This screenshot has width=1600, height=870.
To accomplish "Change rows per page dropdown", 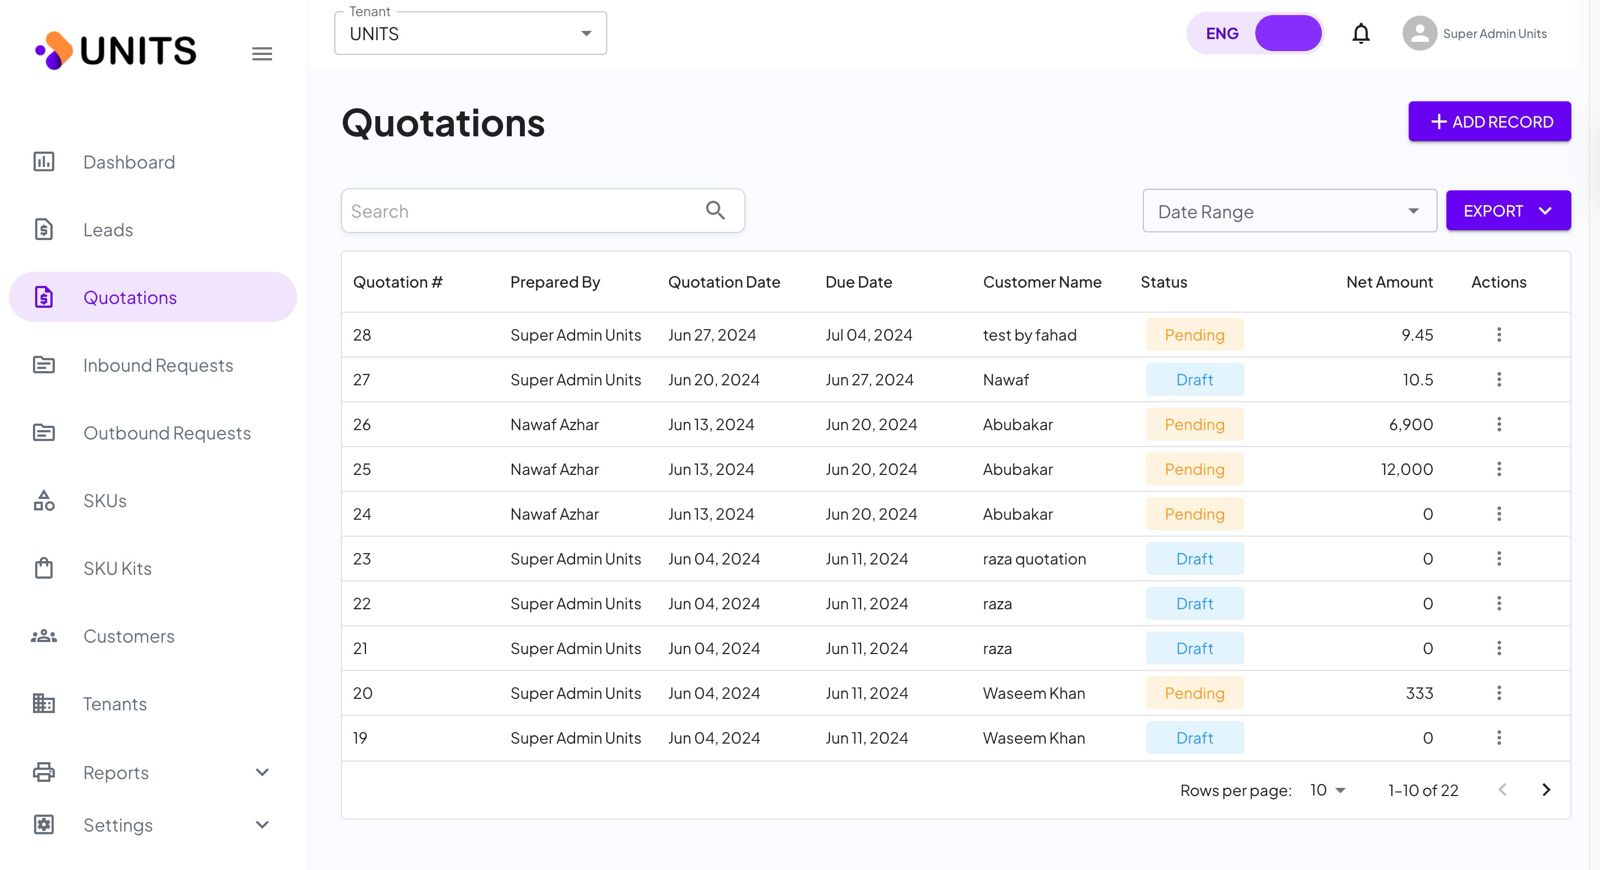I will (1328, 790).
